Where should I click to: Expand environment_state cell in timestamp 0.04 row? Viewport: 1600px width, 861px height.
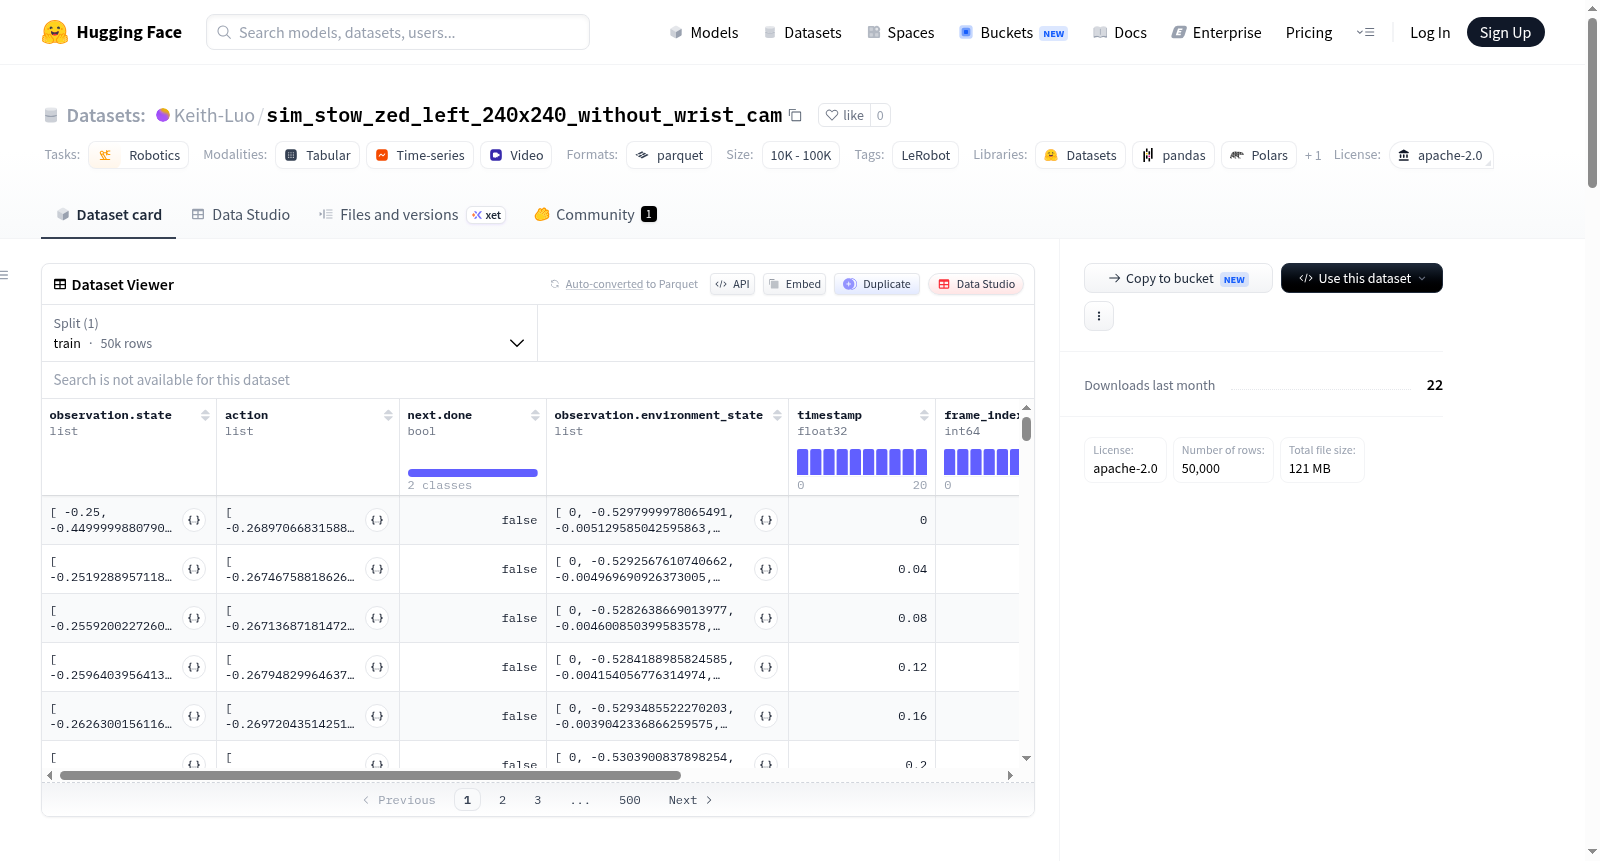[766, 569]
